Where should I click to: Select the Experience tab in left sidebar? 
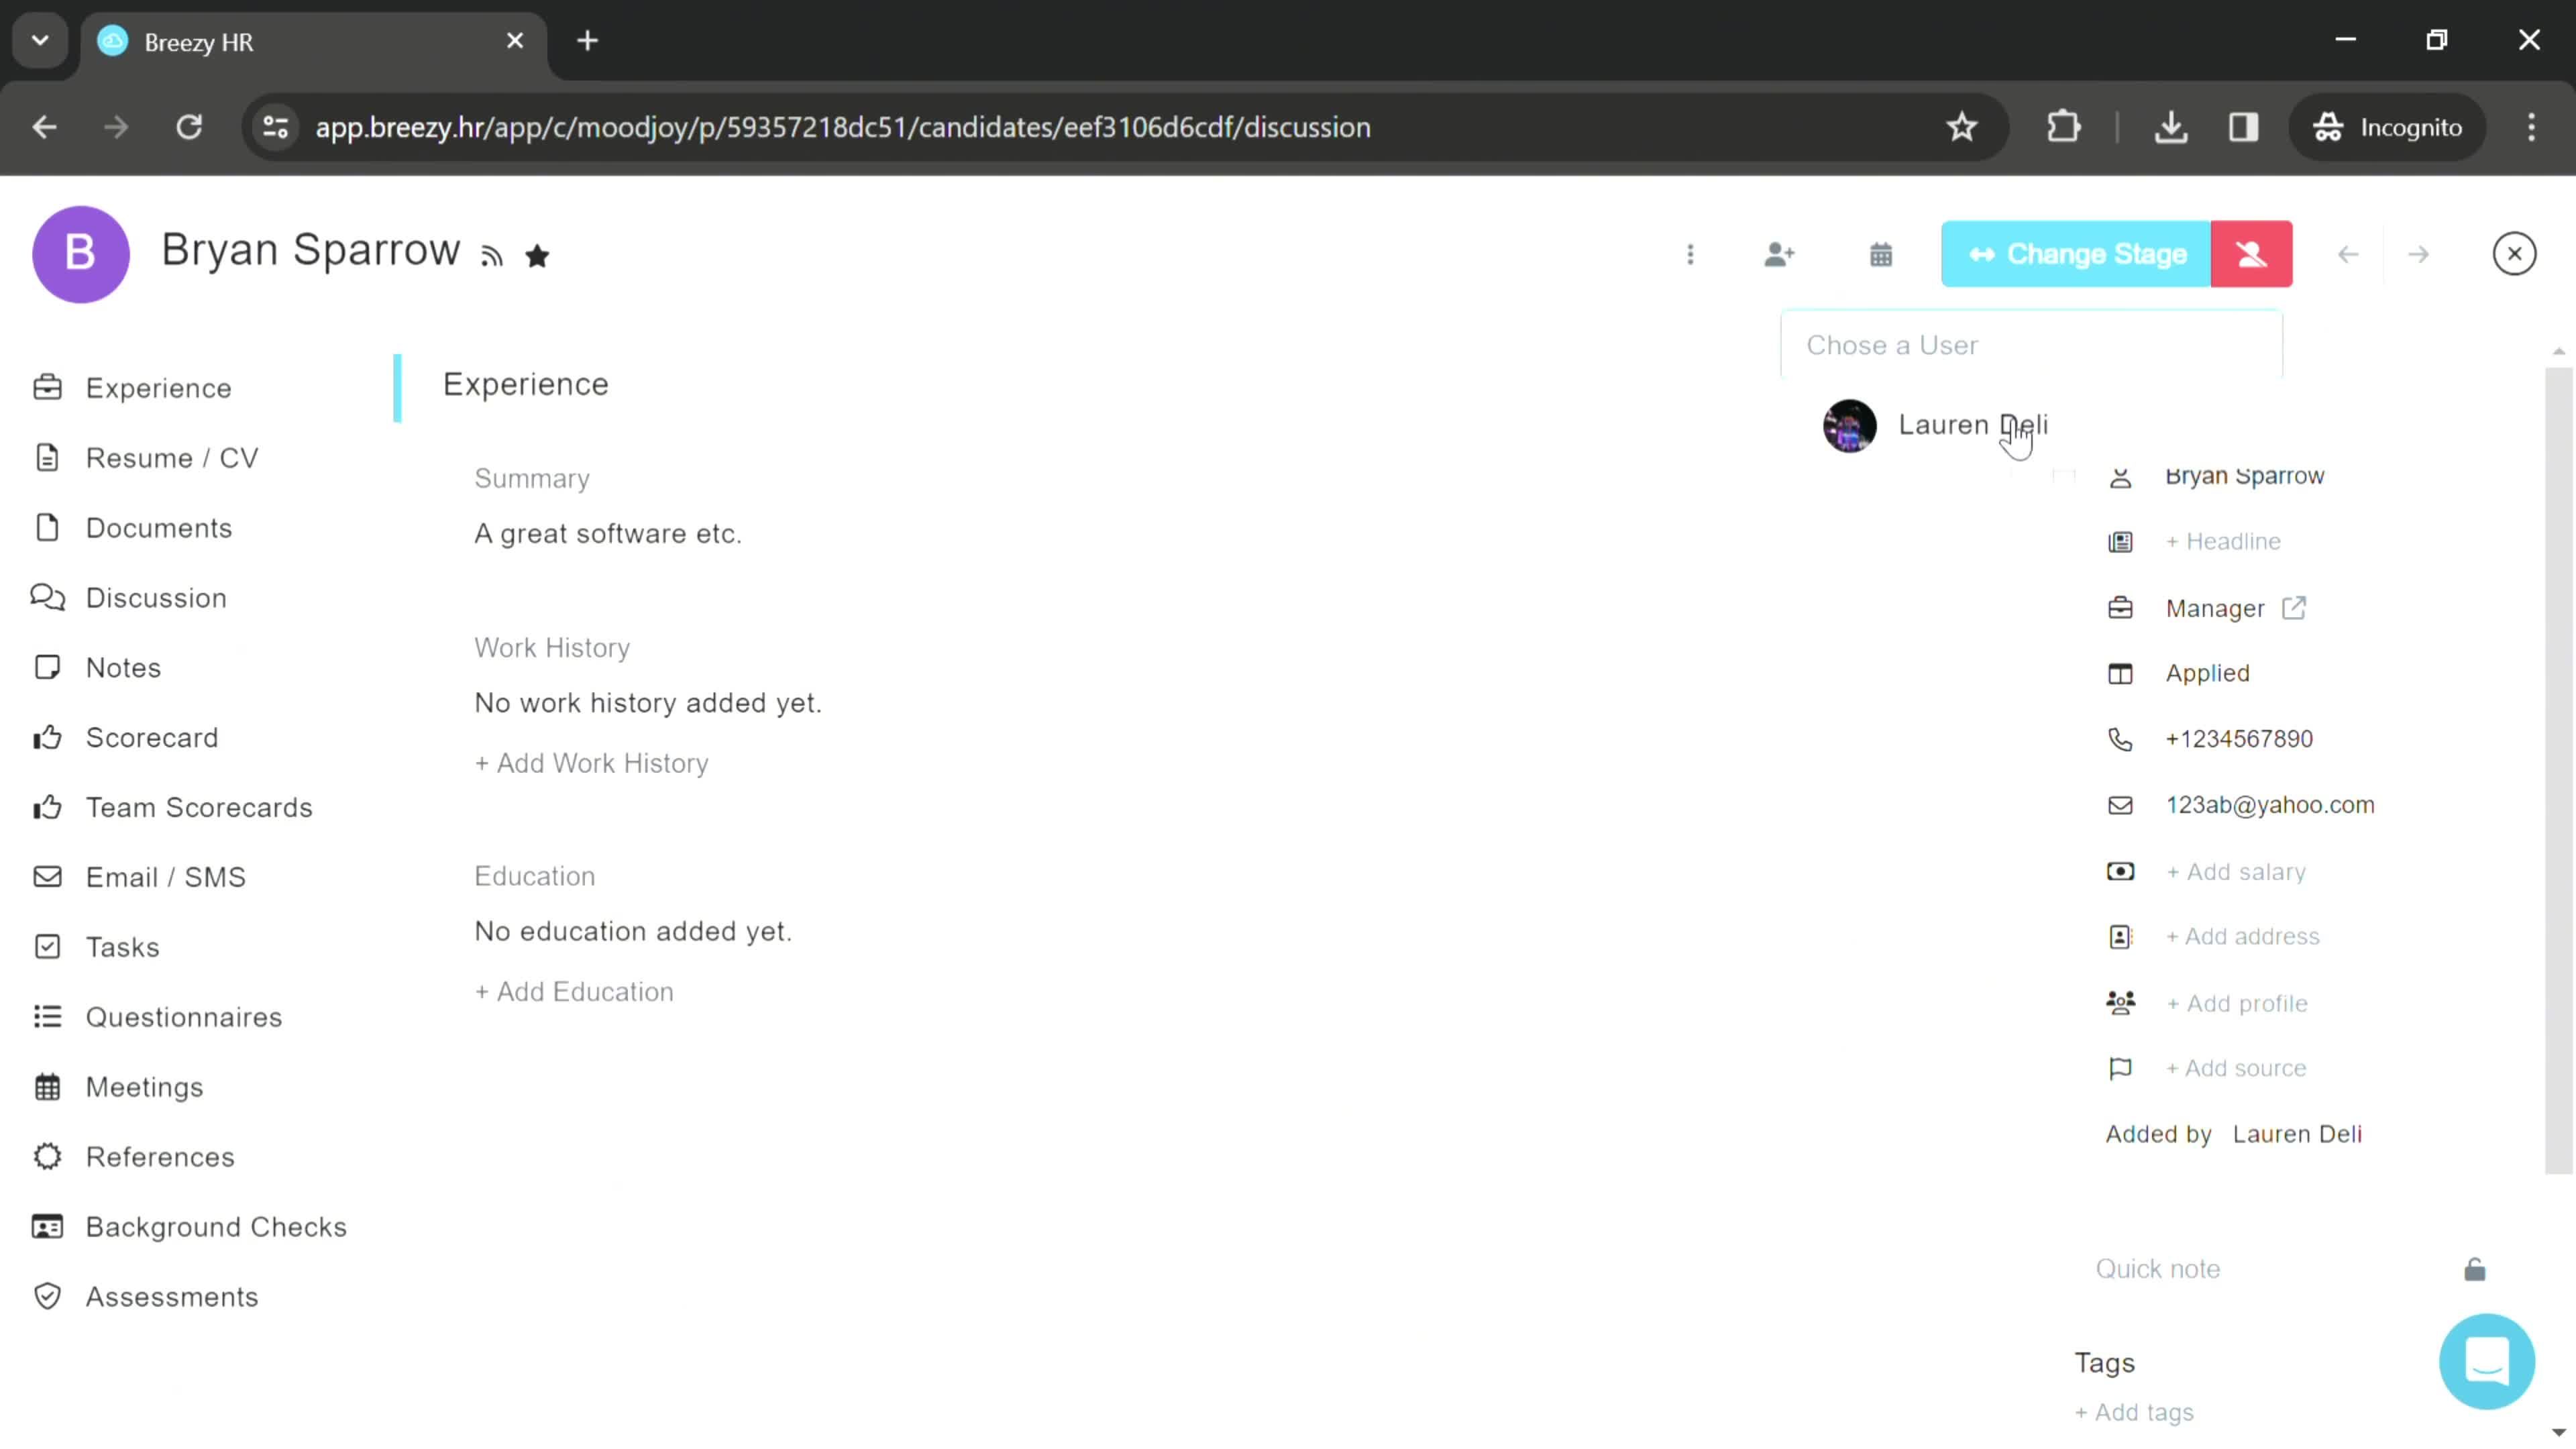pos(159,388)
